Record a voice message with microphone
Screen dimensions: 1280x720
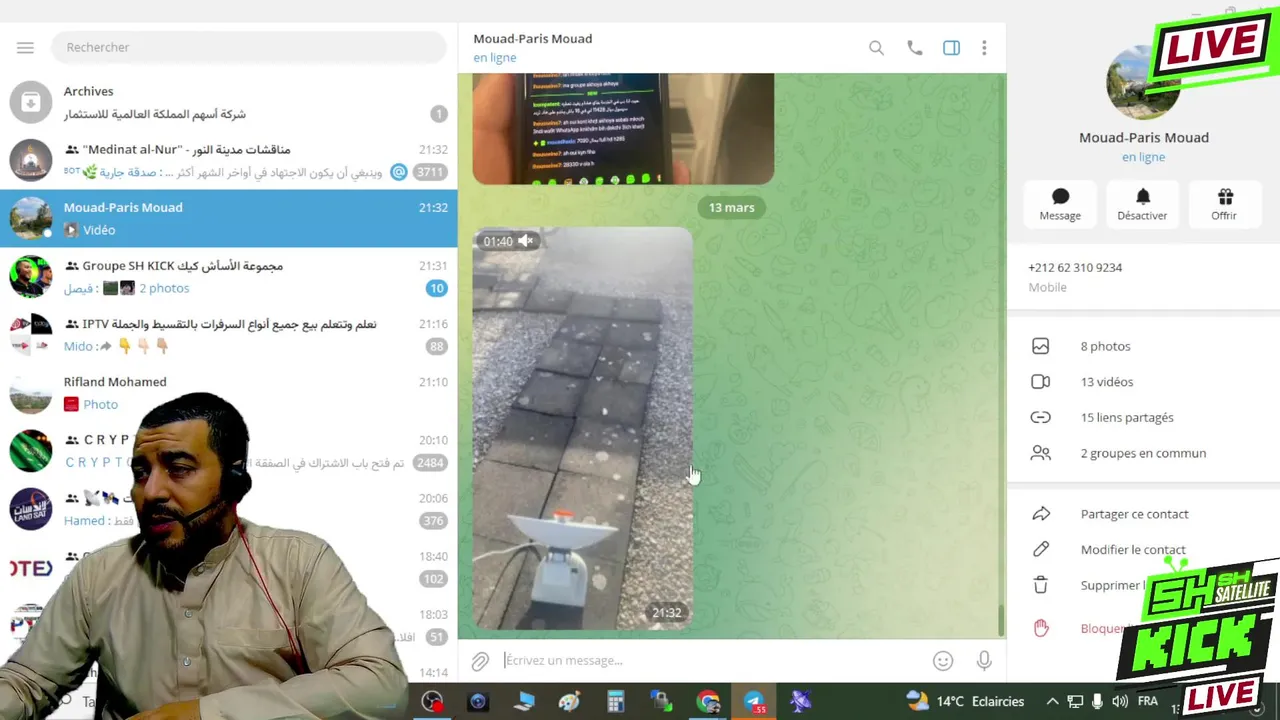point(984,660)
